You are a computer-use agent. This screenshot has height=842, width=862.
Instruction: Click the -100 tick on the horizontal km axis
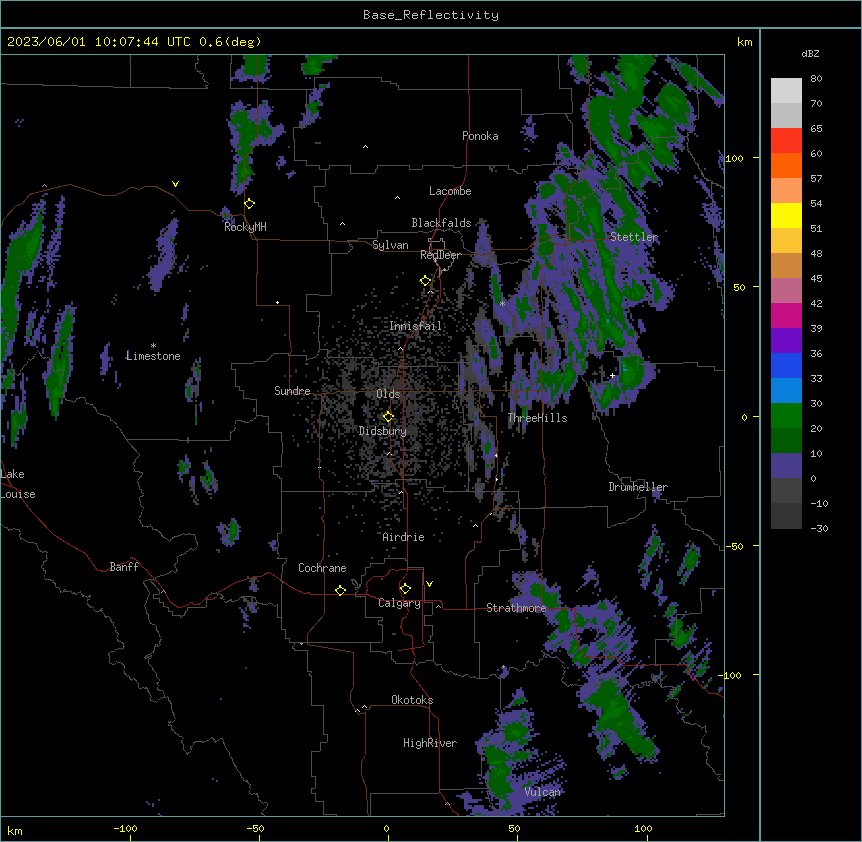125,828
